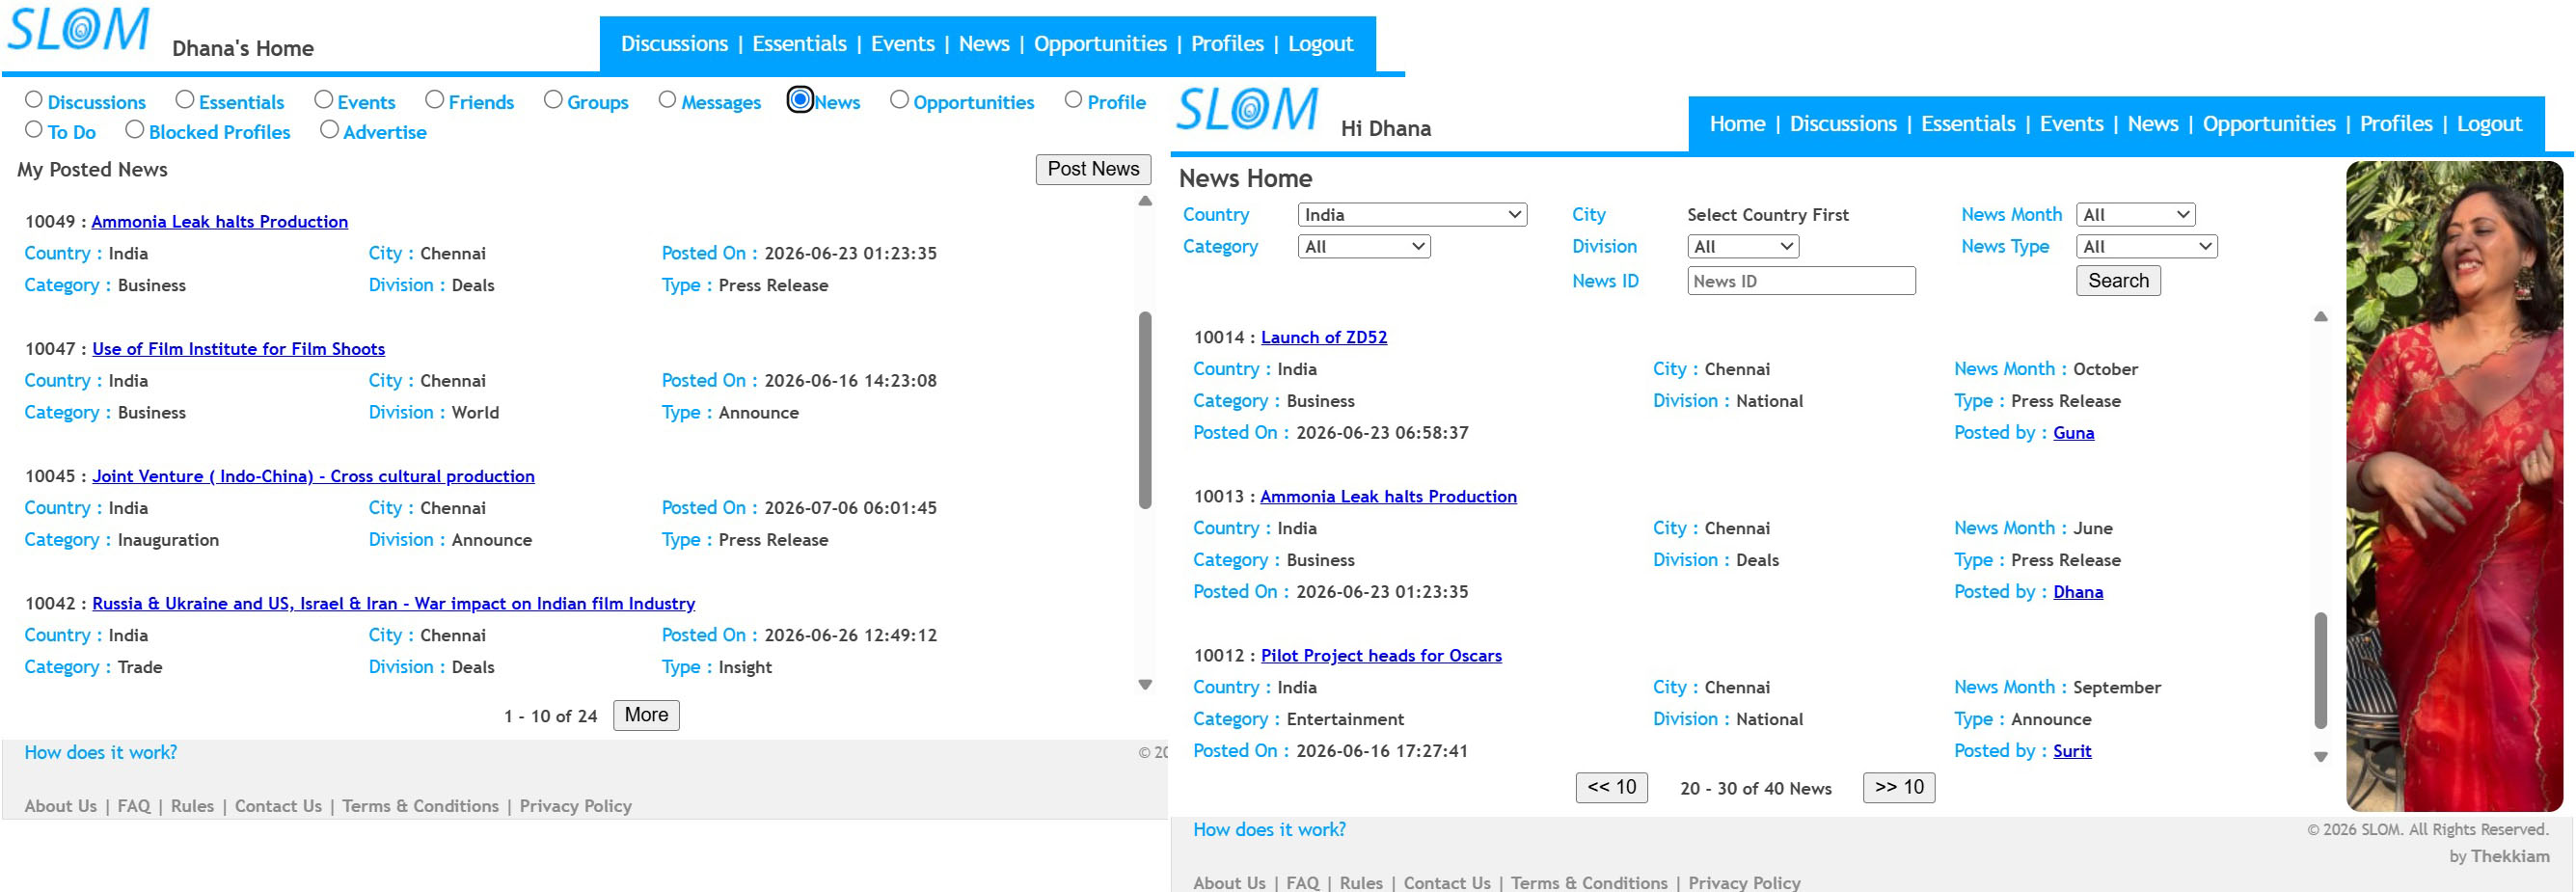
Task: Focus the News ID input field
Action: point(1801,281)
